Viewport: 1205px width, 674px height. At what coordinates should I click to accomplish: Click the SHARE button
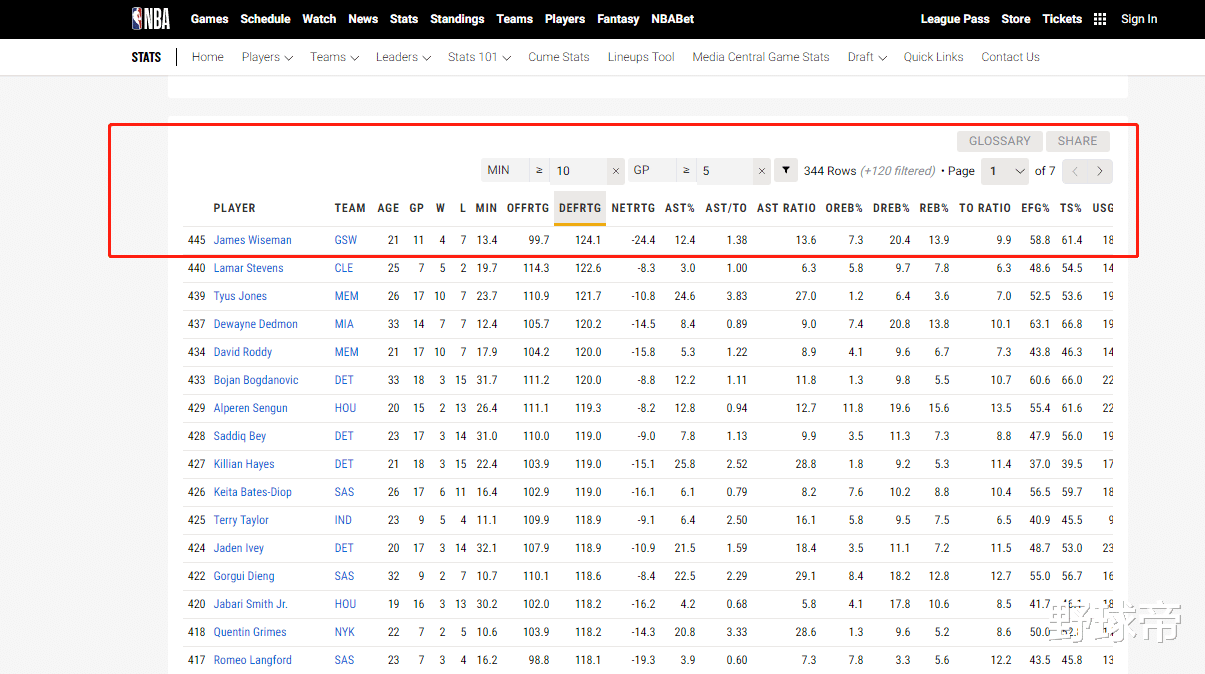click(x=1077, y=141)
